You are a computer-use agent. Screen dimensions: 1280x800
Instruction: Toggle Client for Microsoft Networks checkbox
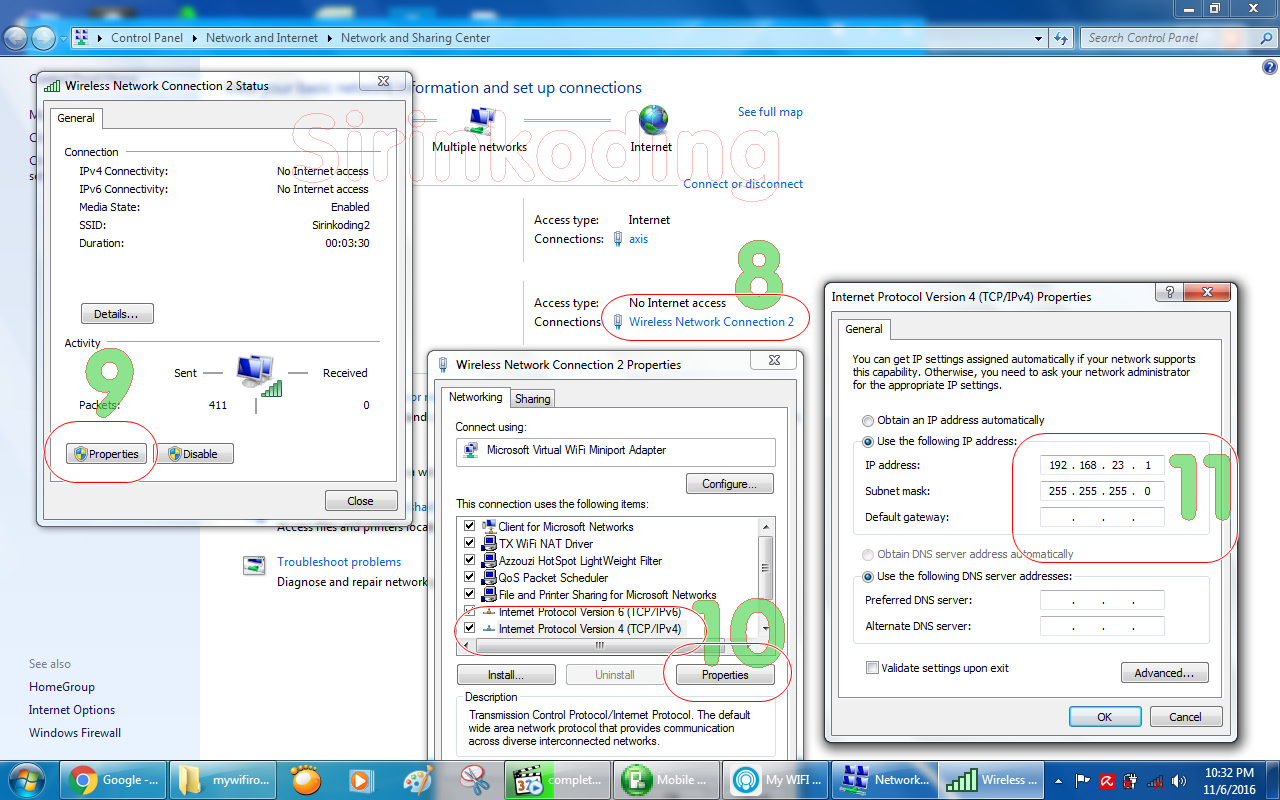point(470,527)
